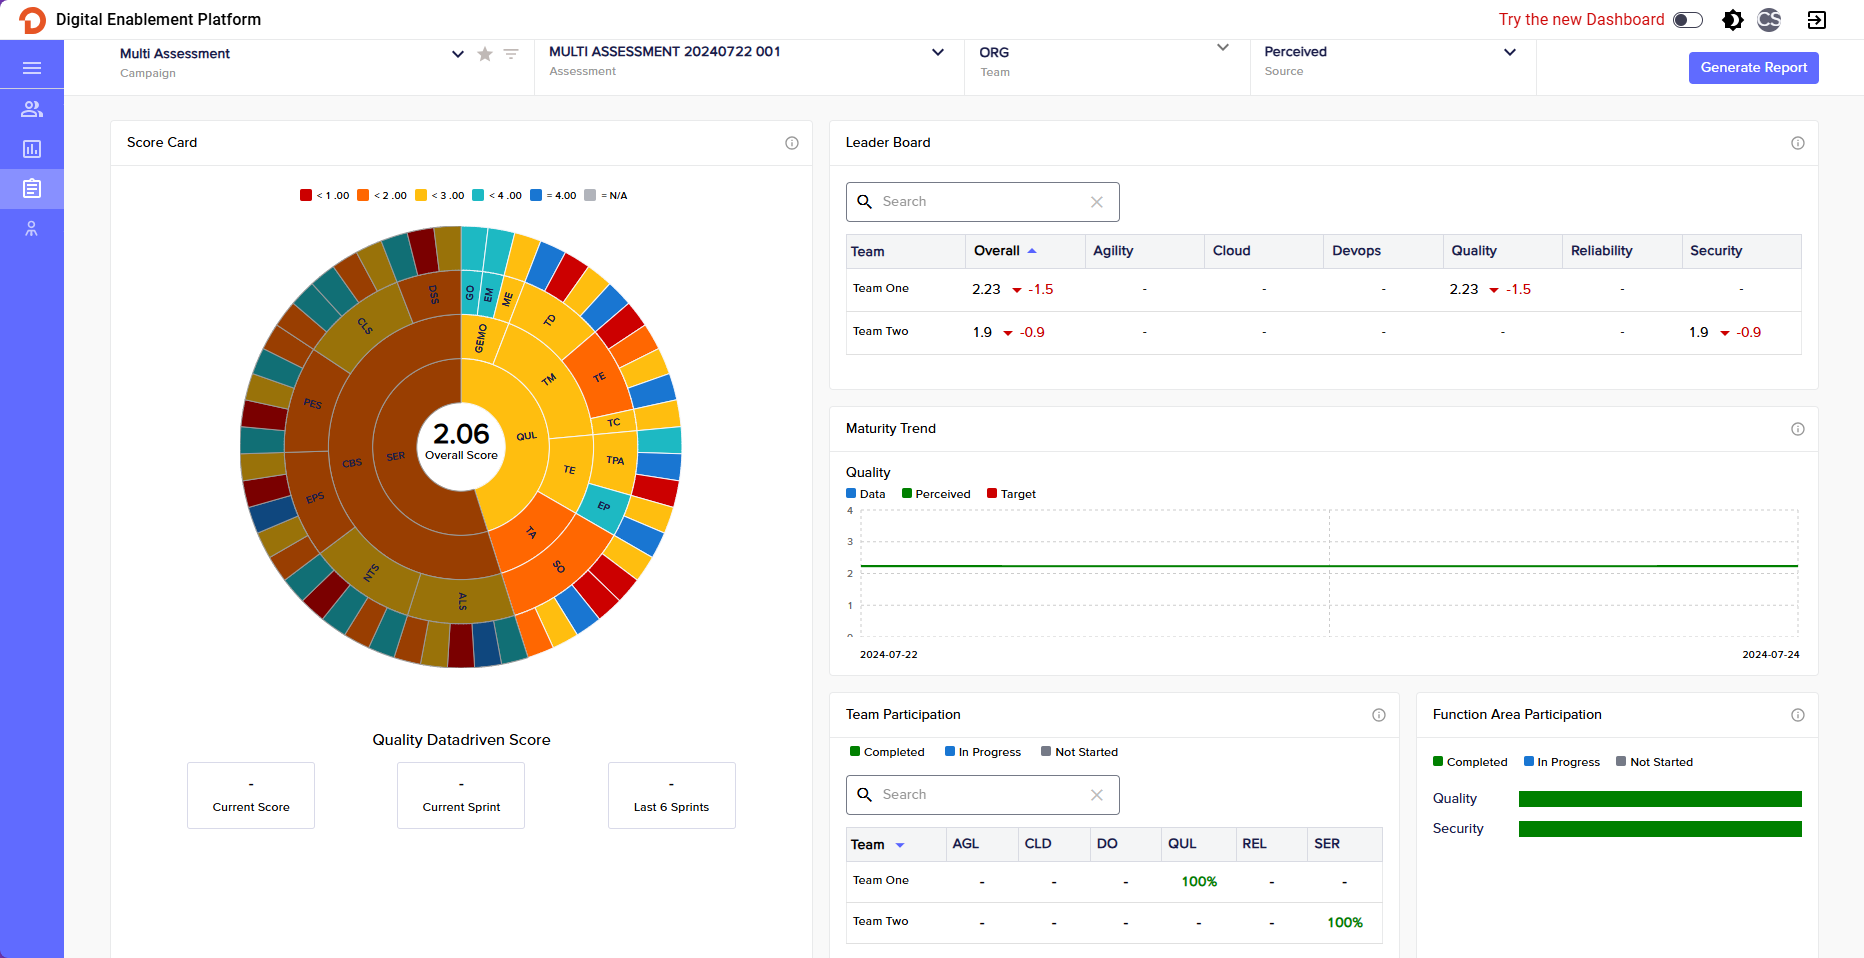Enable the Try the new Dashboard toggle
This screenshot has height=958, width=1864.
1687,19
